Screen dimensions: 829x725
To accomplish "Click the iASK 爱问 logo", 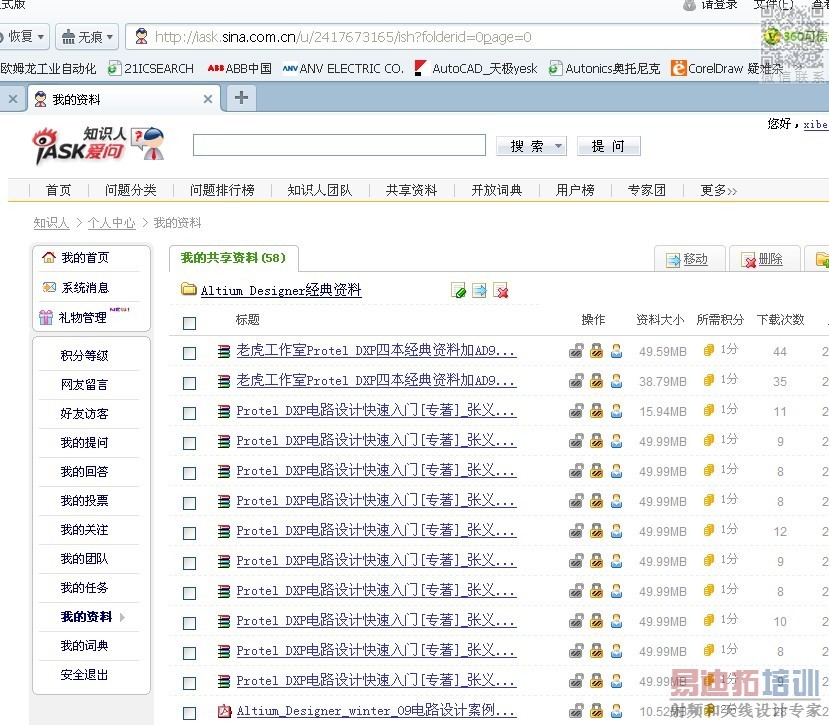I will [x=98, y=145].
